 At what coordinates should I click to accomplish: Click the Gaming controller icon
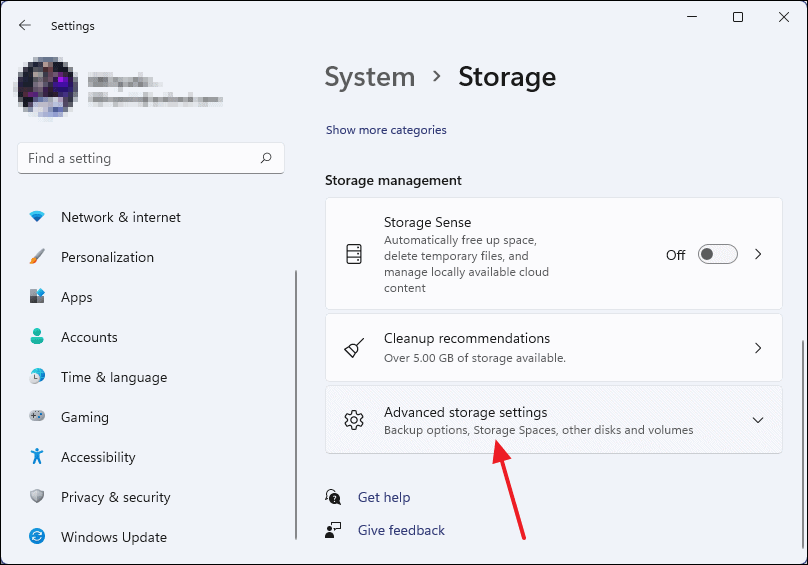(x=37, y=417)
